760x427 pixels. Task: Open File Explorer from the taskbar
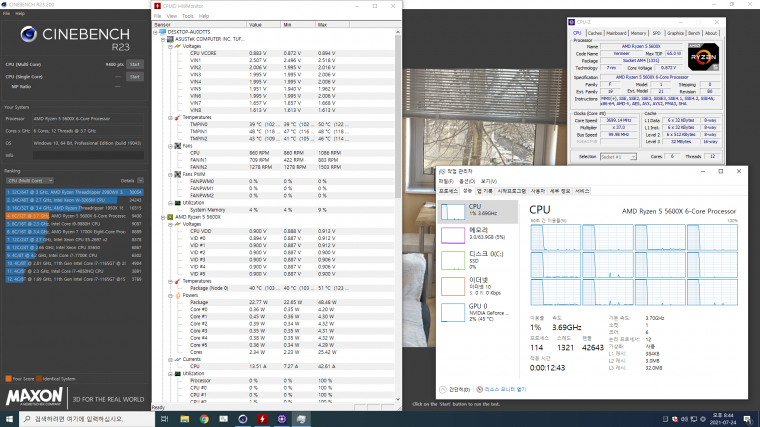pos(184,419)
